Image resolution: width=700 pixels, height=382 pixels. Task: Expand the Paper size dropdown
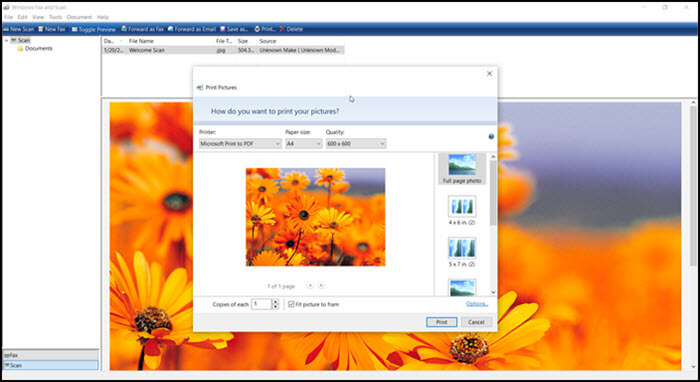[x=304, y=144]
